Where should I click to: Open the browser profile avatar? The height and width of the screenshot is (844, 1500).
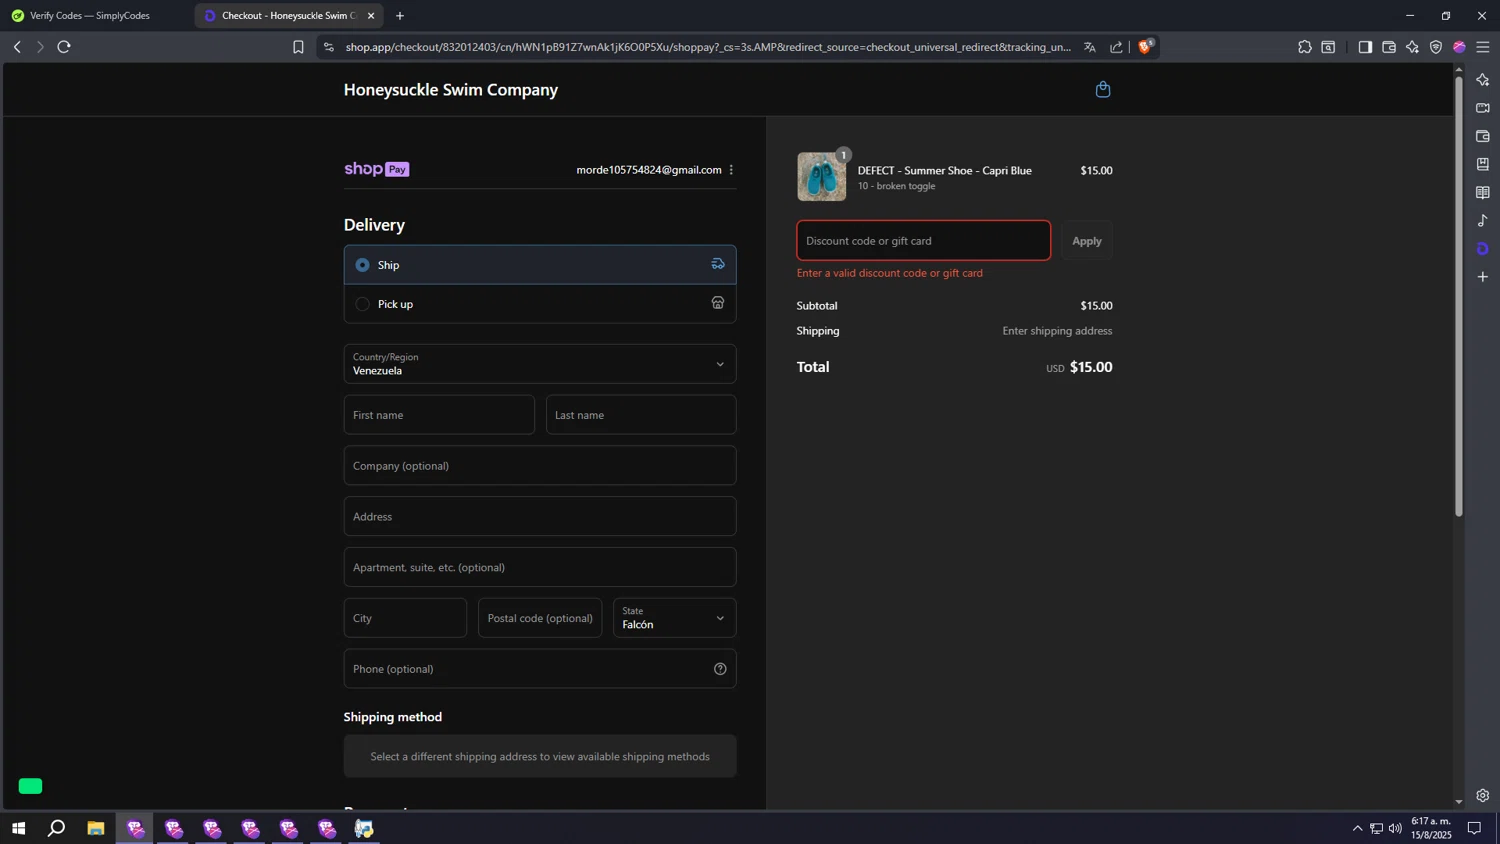point(1459,47)
